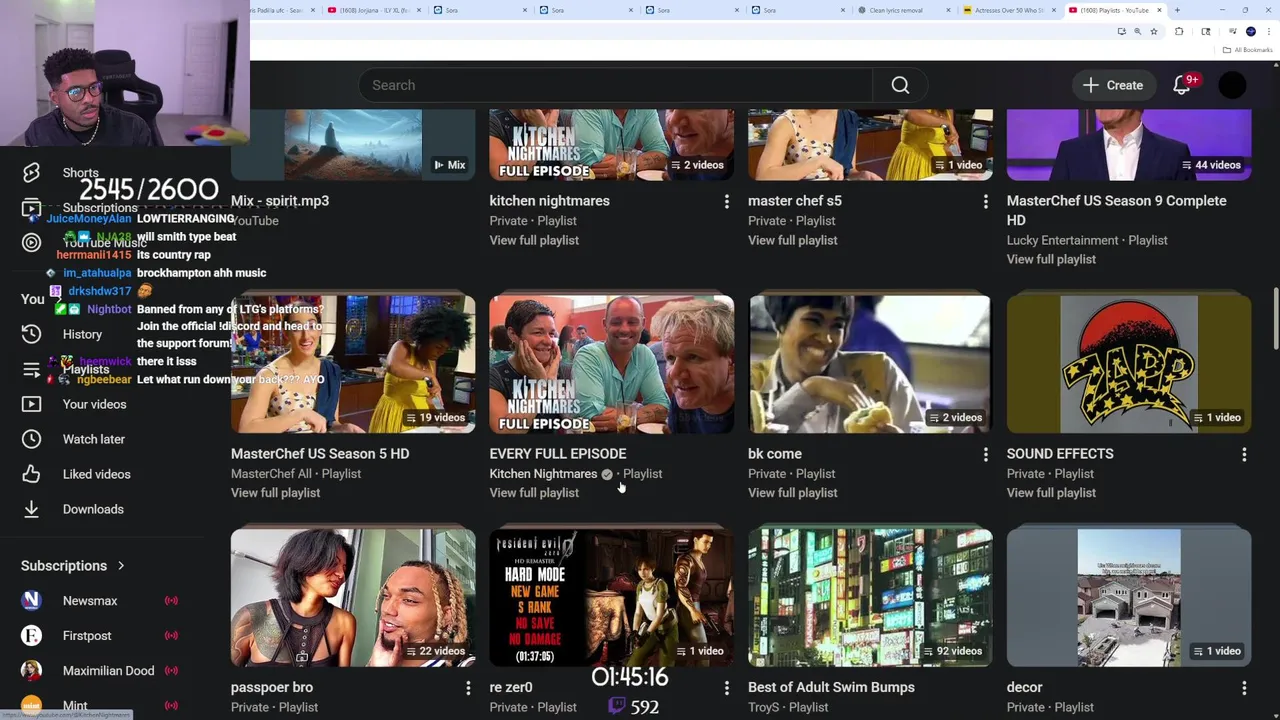Screen dimensions: 1280x720
Task: Open Downloads in sidebar
Action: point(73,509)
